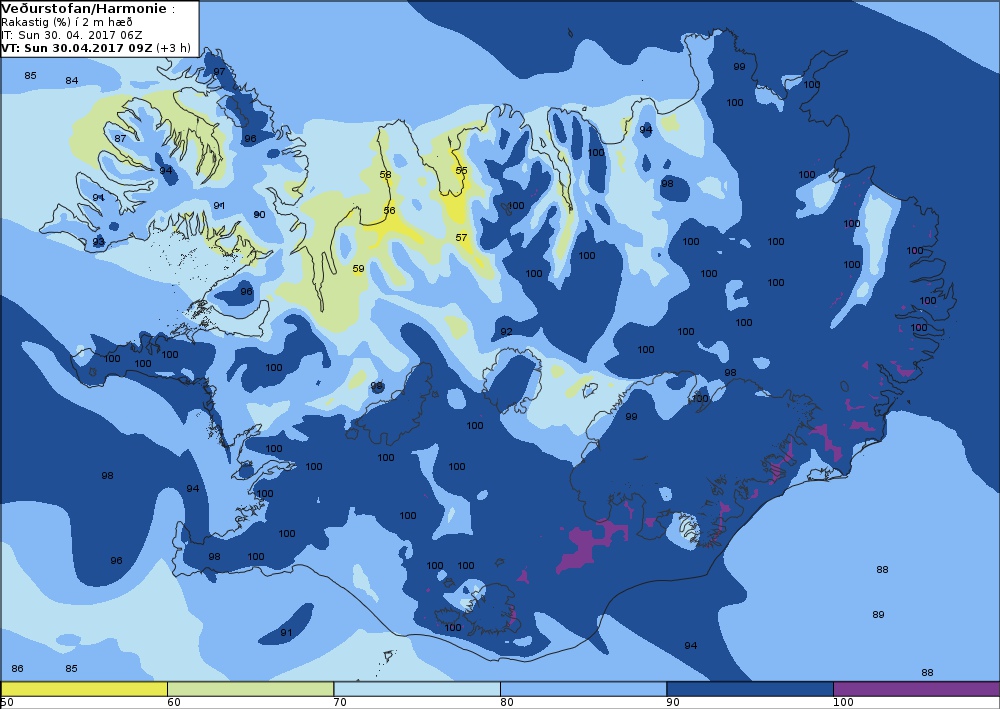Click the legend scale label '90'

click(x=673, y=703)
